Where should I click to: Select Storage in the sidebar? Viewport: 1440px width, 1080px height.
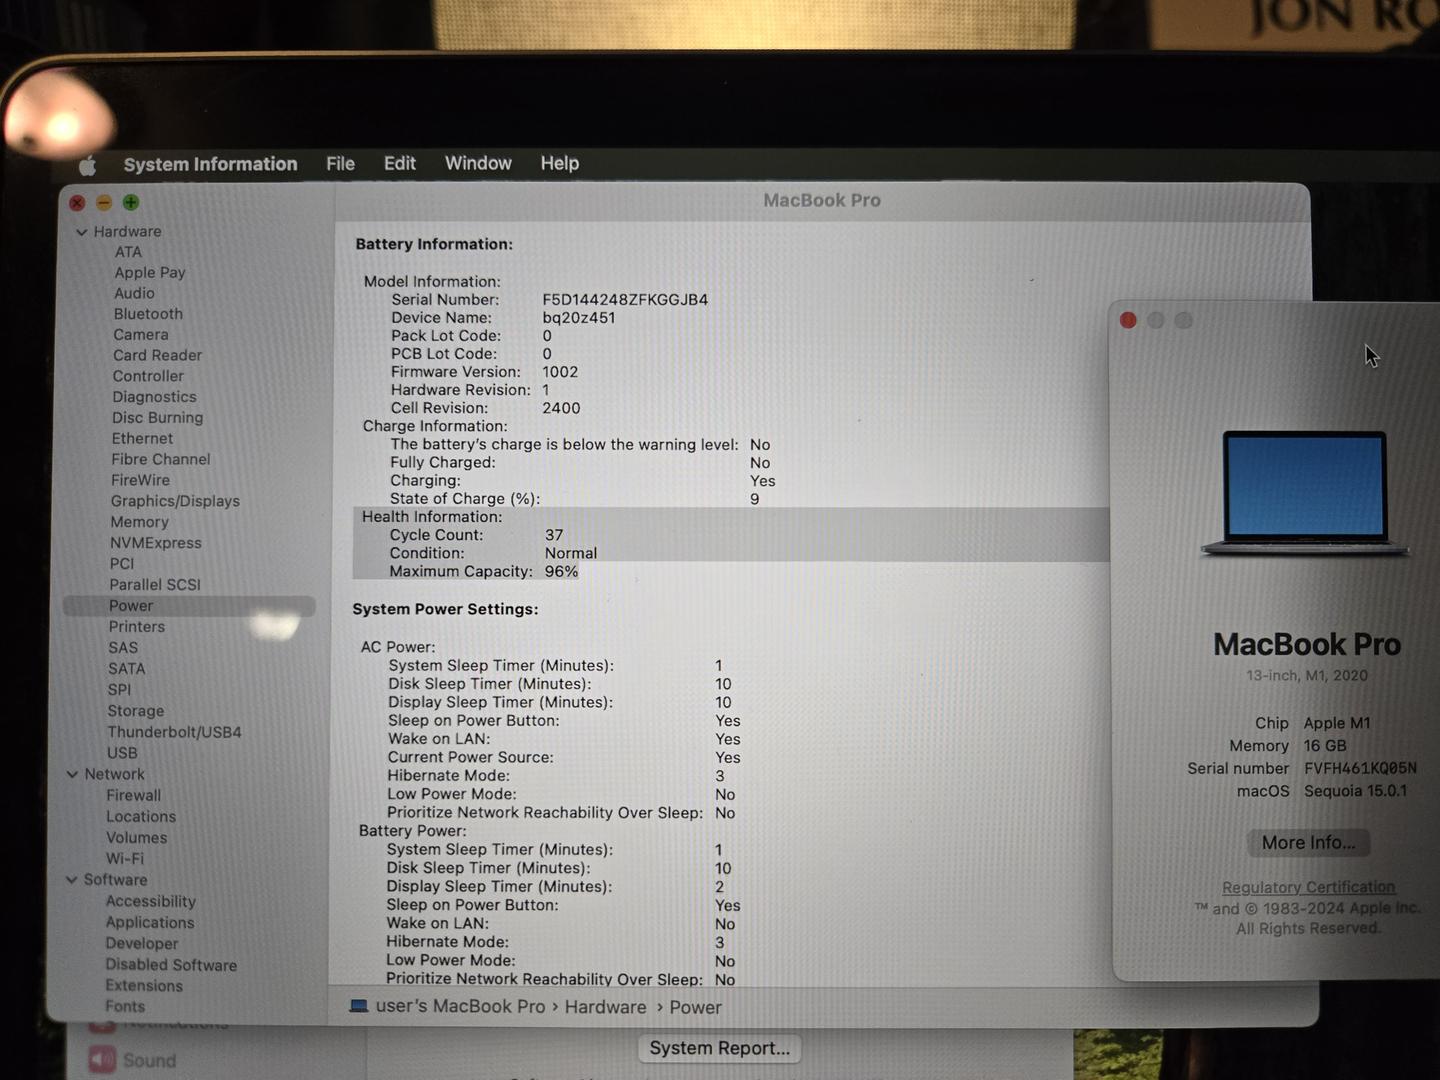point(136,711)
